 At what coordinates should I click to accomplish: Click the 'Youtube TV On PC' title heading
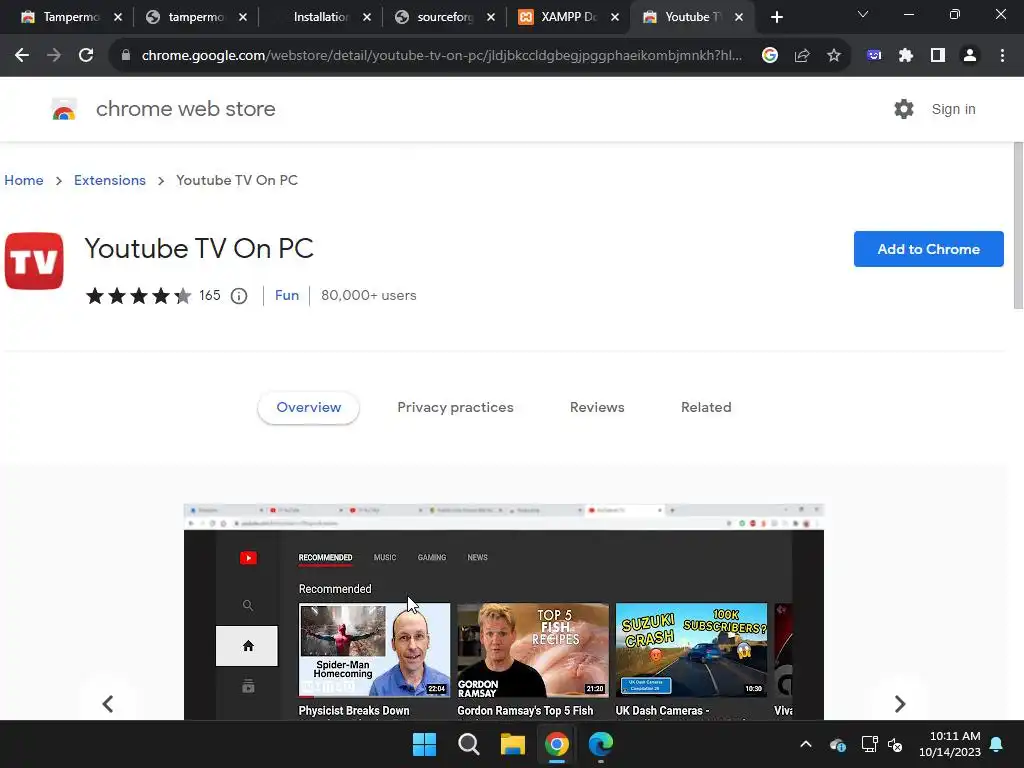pos(199,248)
